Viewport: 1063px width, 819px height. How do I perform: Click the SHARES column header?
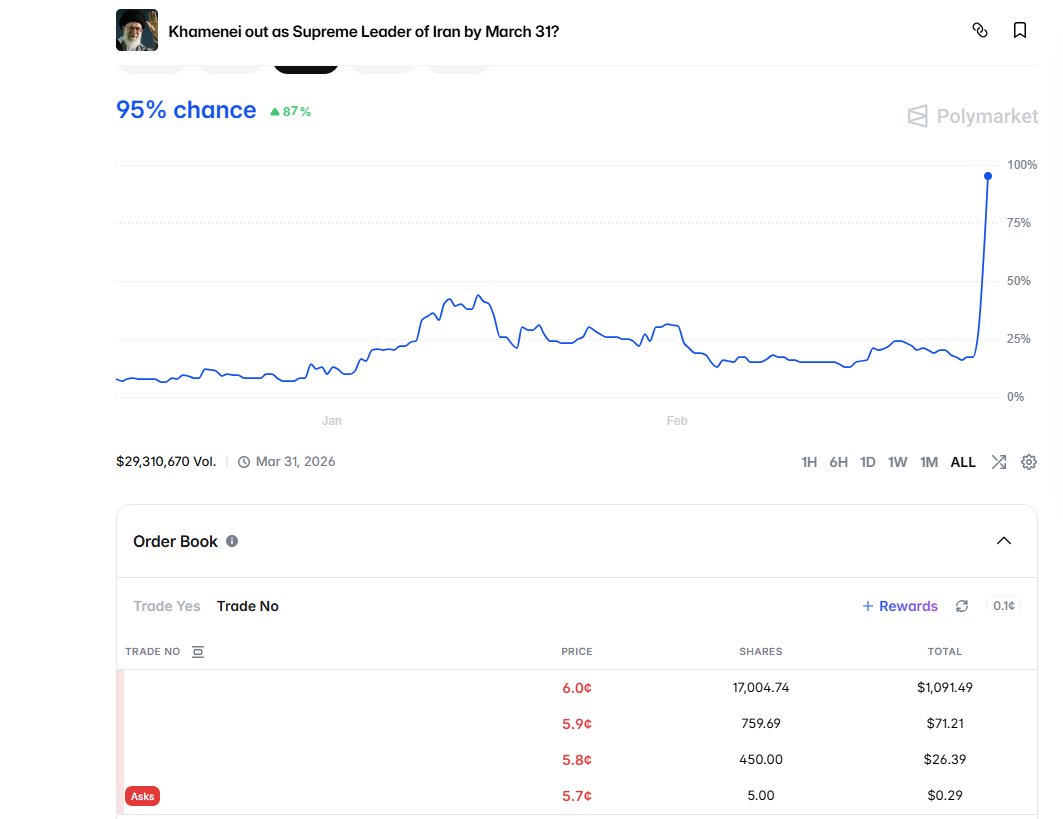(x=761, y=652)
